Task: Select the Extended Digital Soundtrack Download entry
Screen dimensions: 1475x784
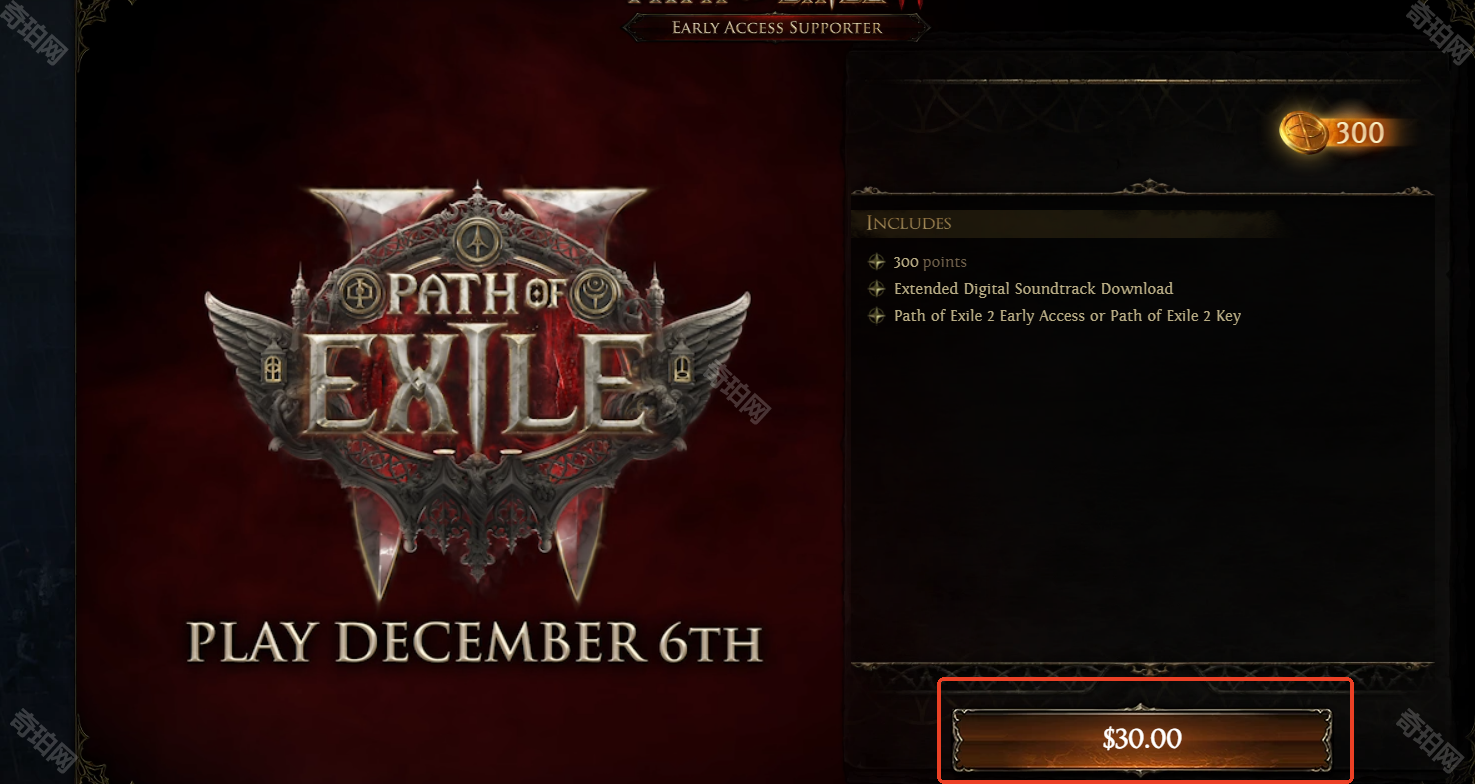Action: click(x=1033, y=289)
